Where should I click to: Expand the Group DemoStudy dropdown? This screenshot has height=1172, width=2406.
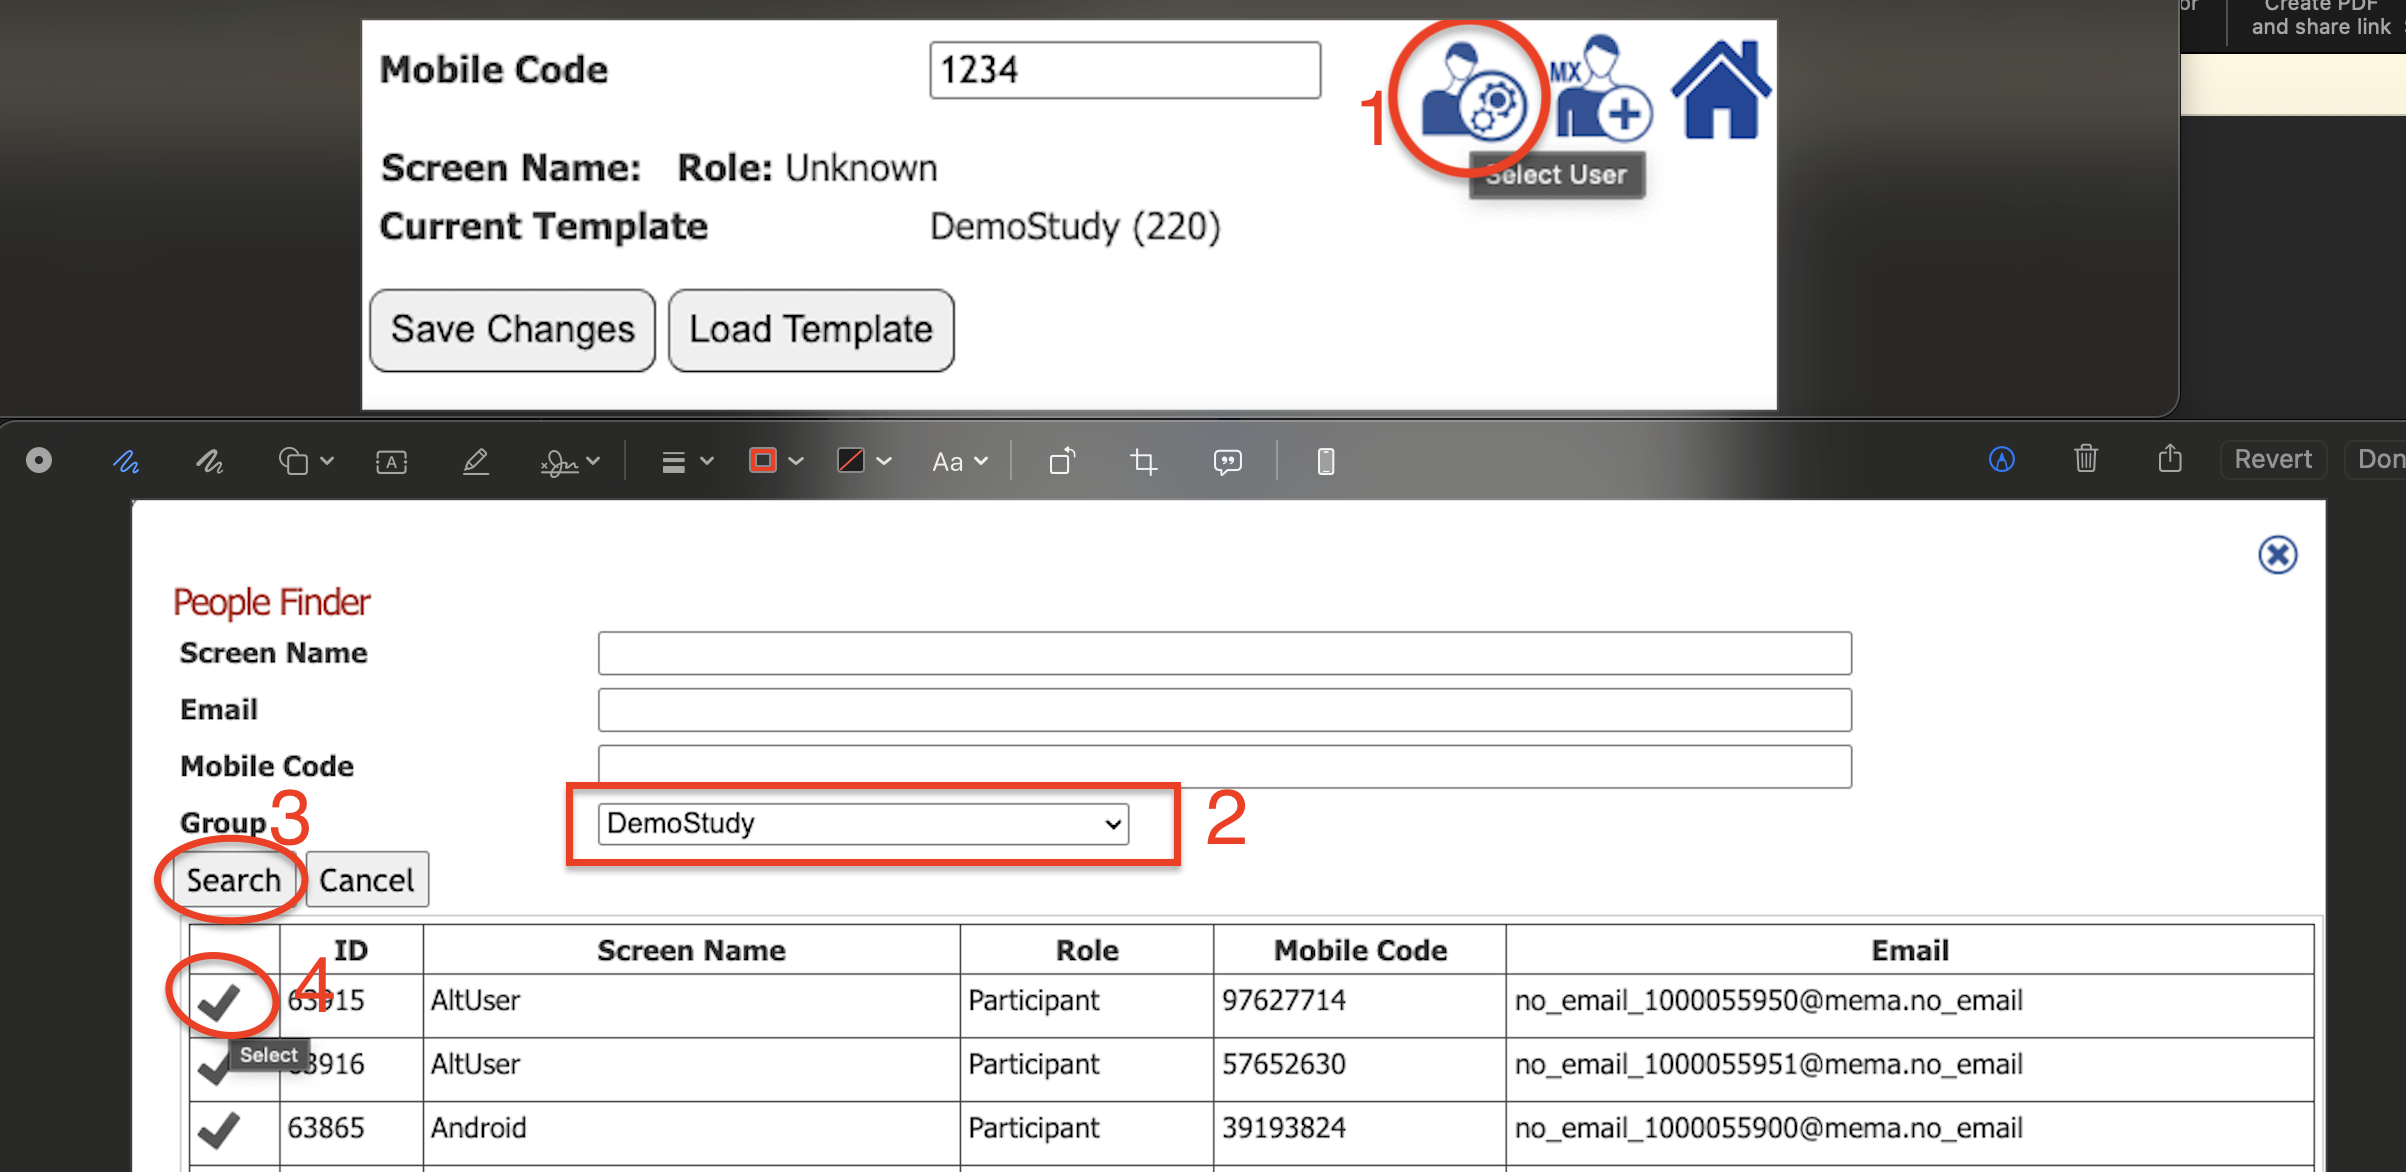pyautogui.click(x=863, y=824)
